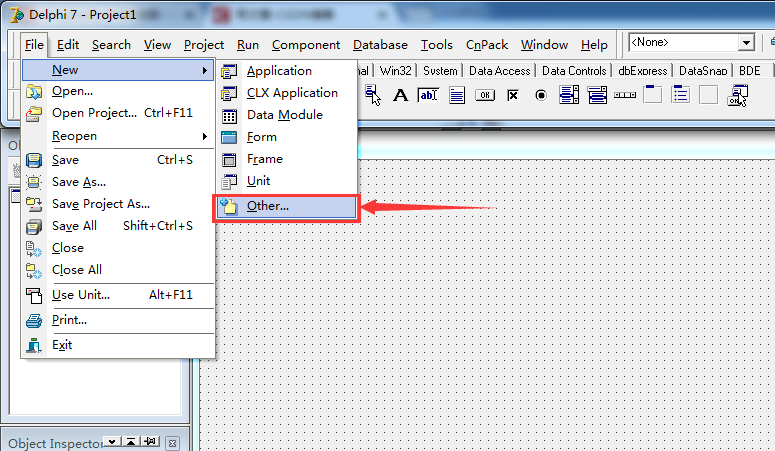Click the Save As icon
This screenshot has width=775, height=451.
34,182
